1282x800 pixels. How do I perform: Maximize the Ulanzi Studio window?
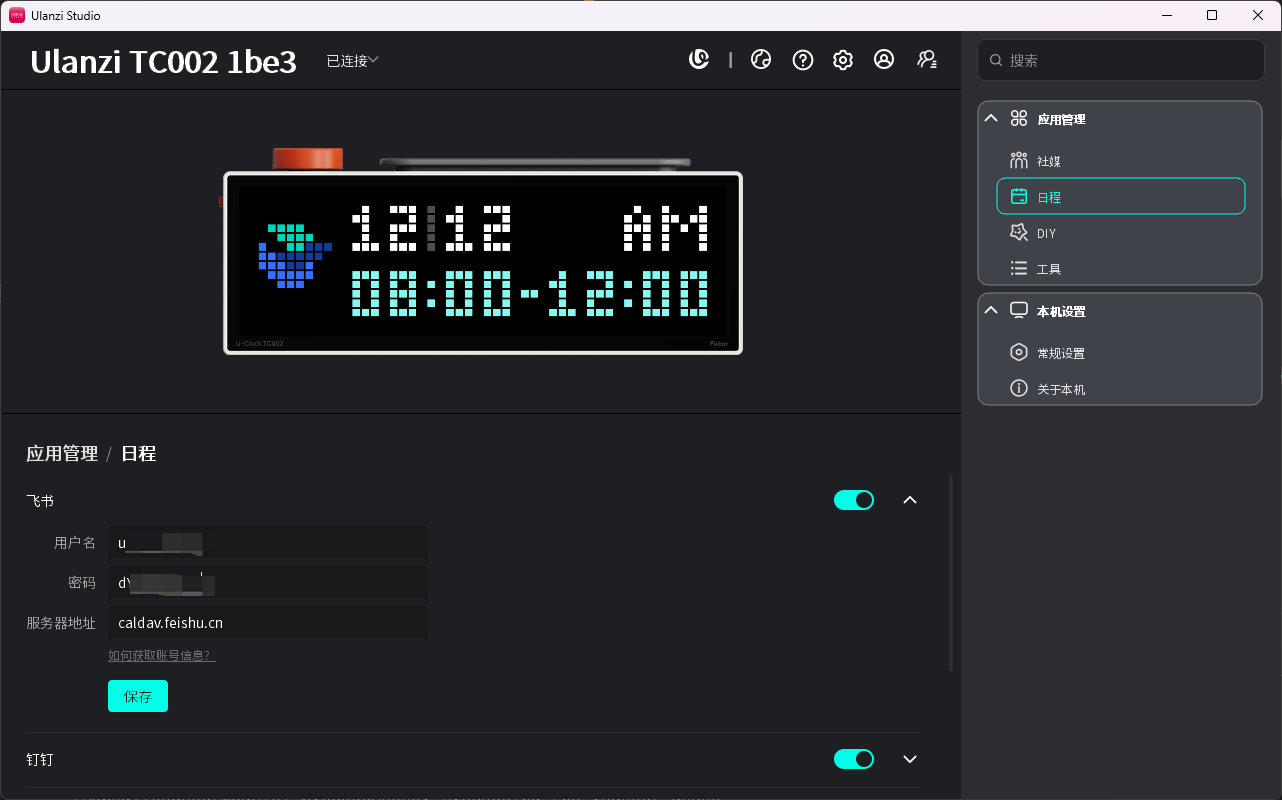(1212, 15)
